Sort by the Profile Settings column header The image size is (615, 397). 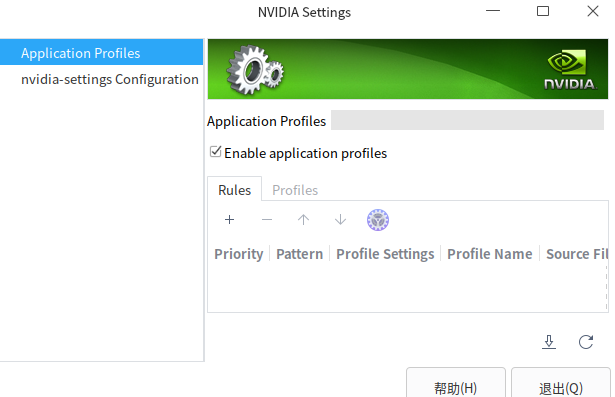pos(385,254)
